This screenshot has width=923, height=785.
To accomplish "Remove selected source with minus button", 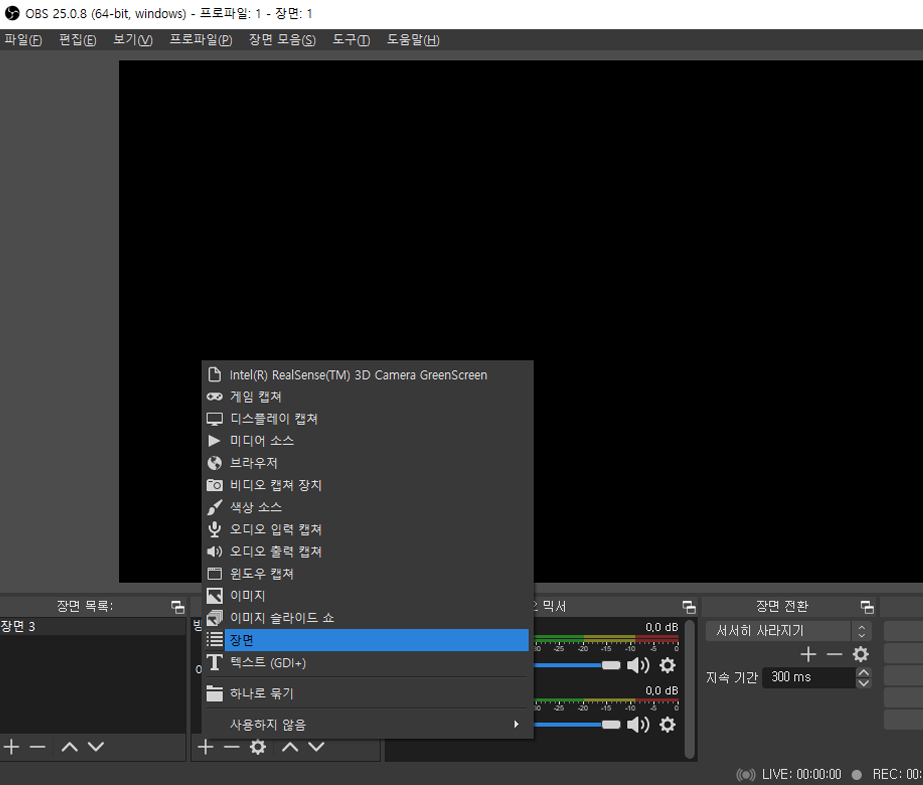I will click(231, 747).
